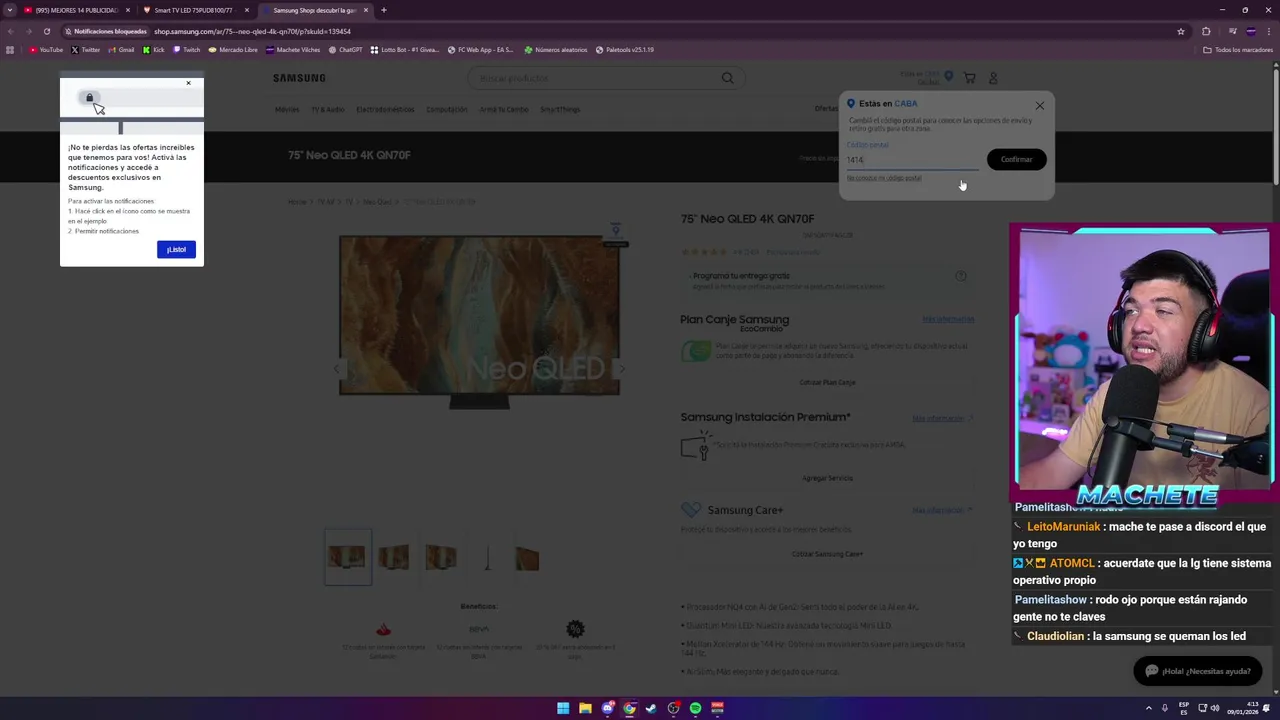The width and height of the screenshot is (1280, 720).
Task: Open the Chrome extensions puzzle icon
Action: tap(1206, 31)
